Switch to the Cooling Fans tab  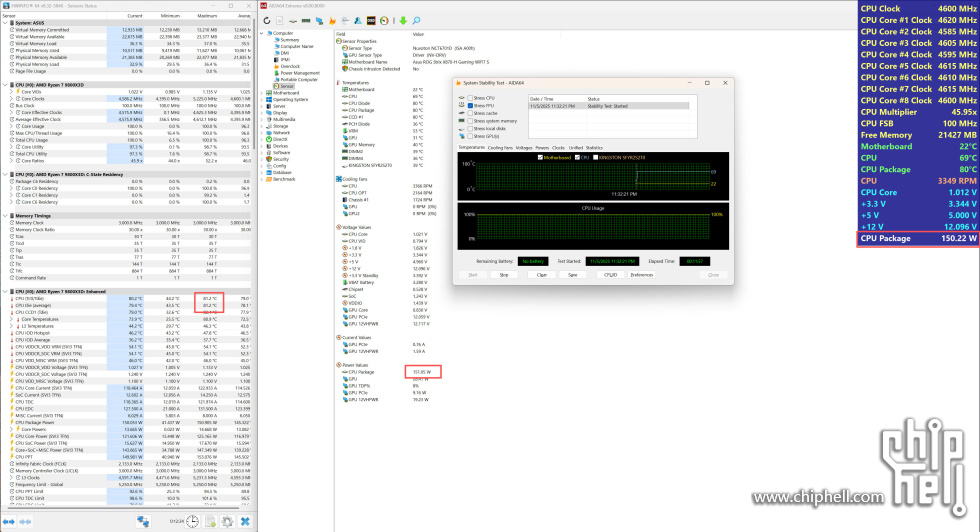click(x=500, y=147)
